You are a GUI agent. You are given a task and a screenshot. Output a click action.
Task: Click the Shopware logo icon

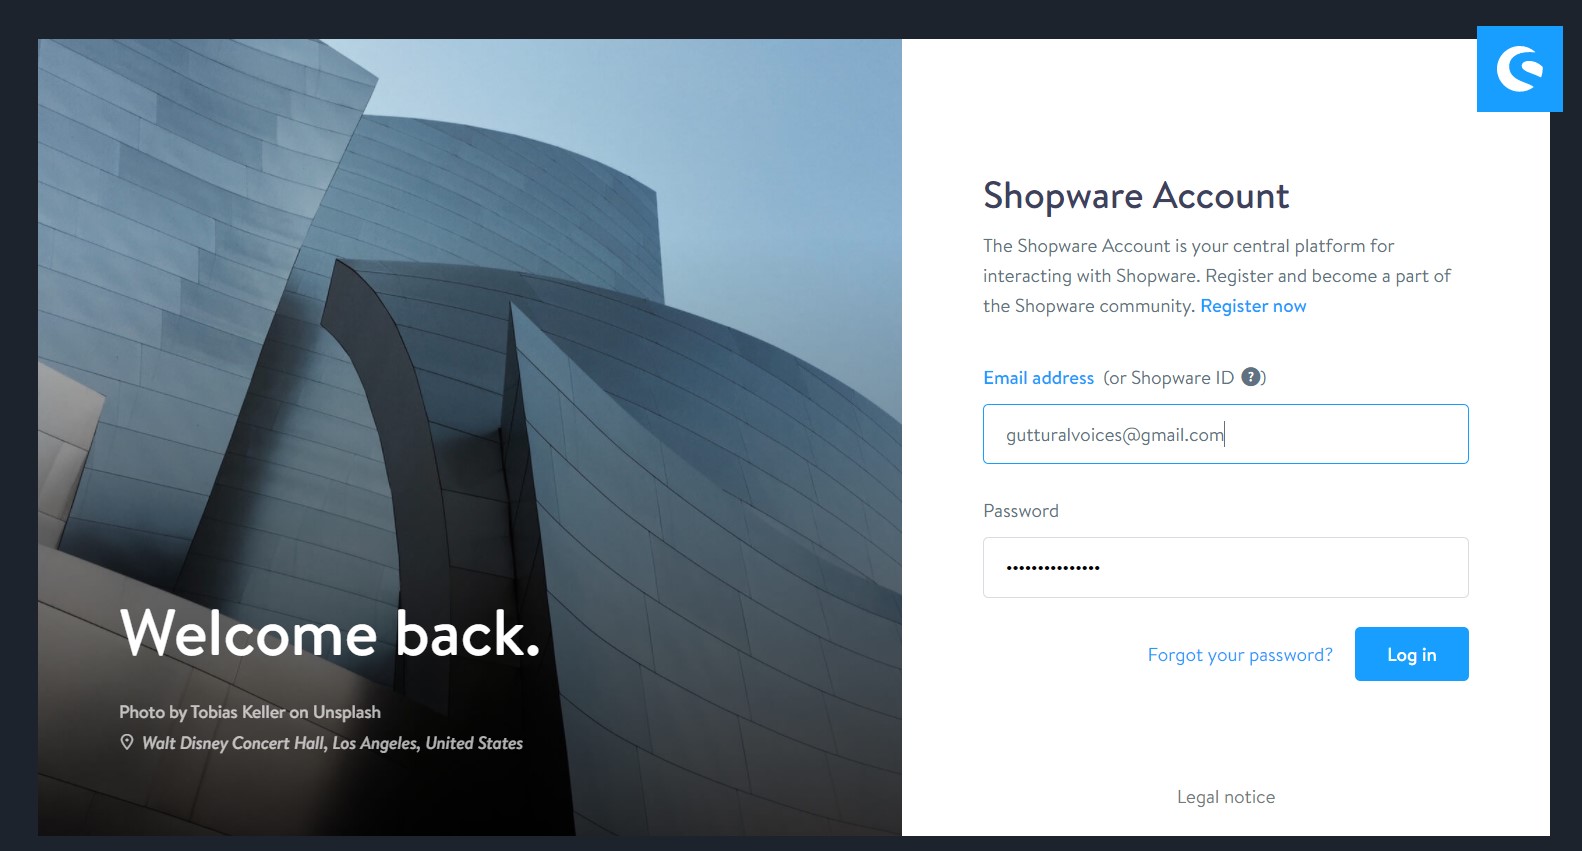tap(1519, 69)
